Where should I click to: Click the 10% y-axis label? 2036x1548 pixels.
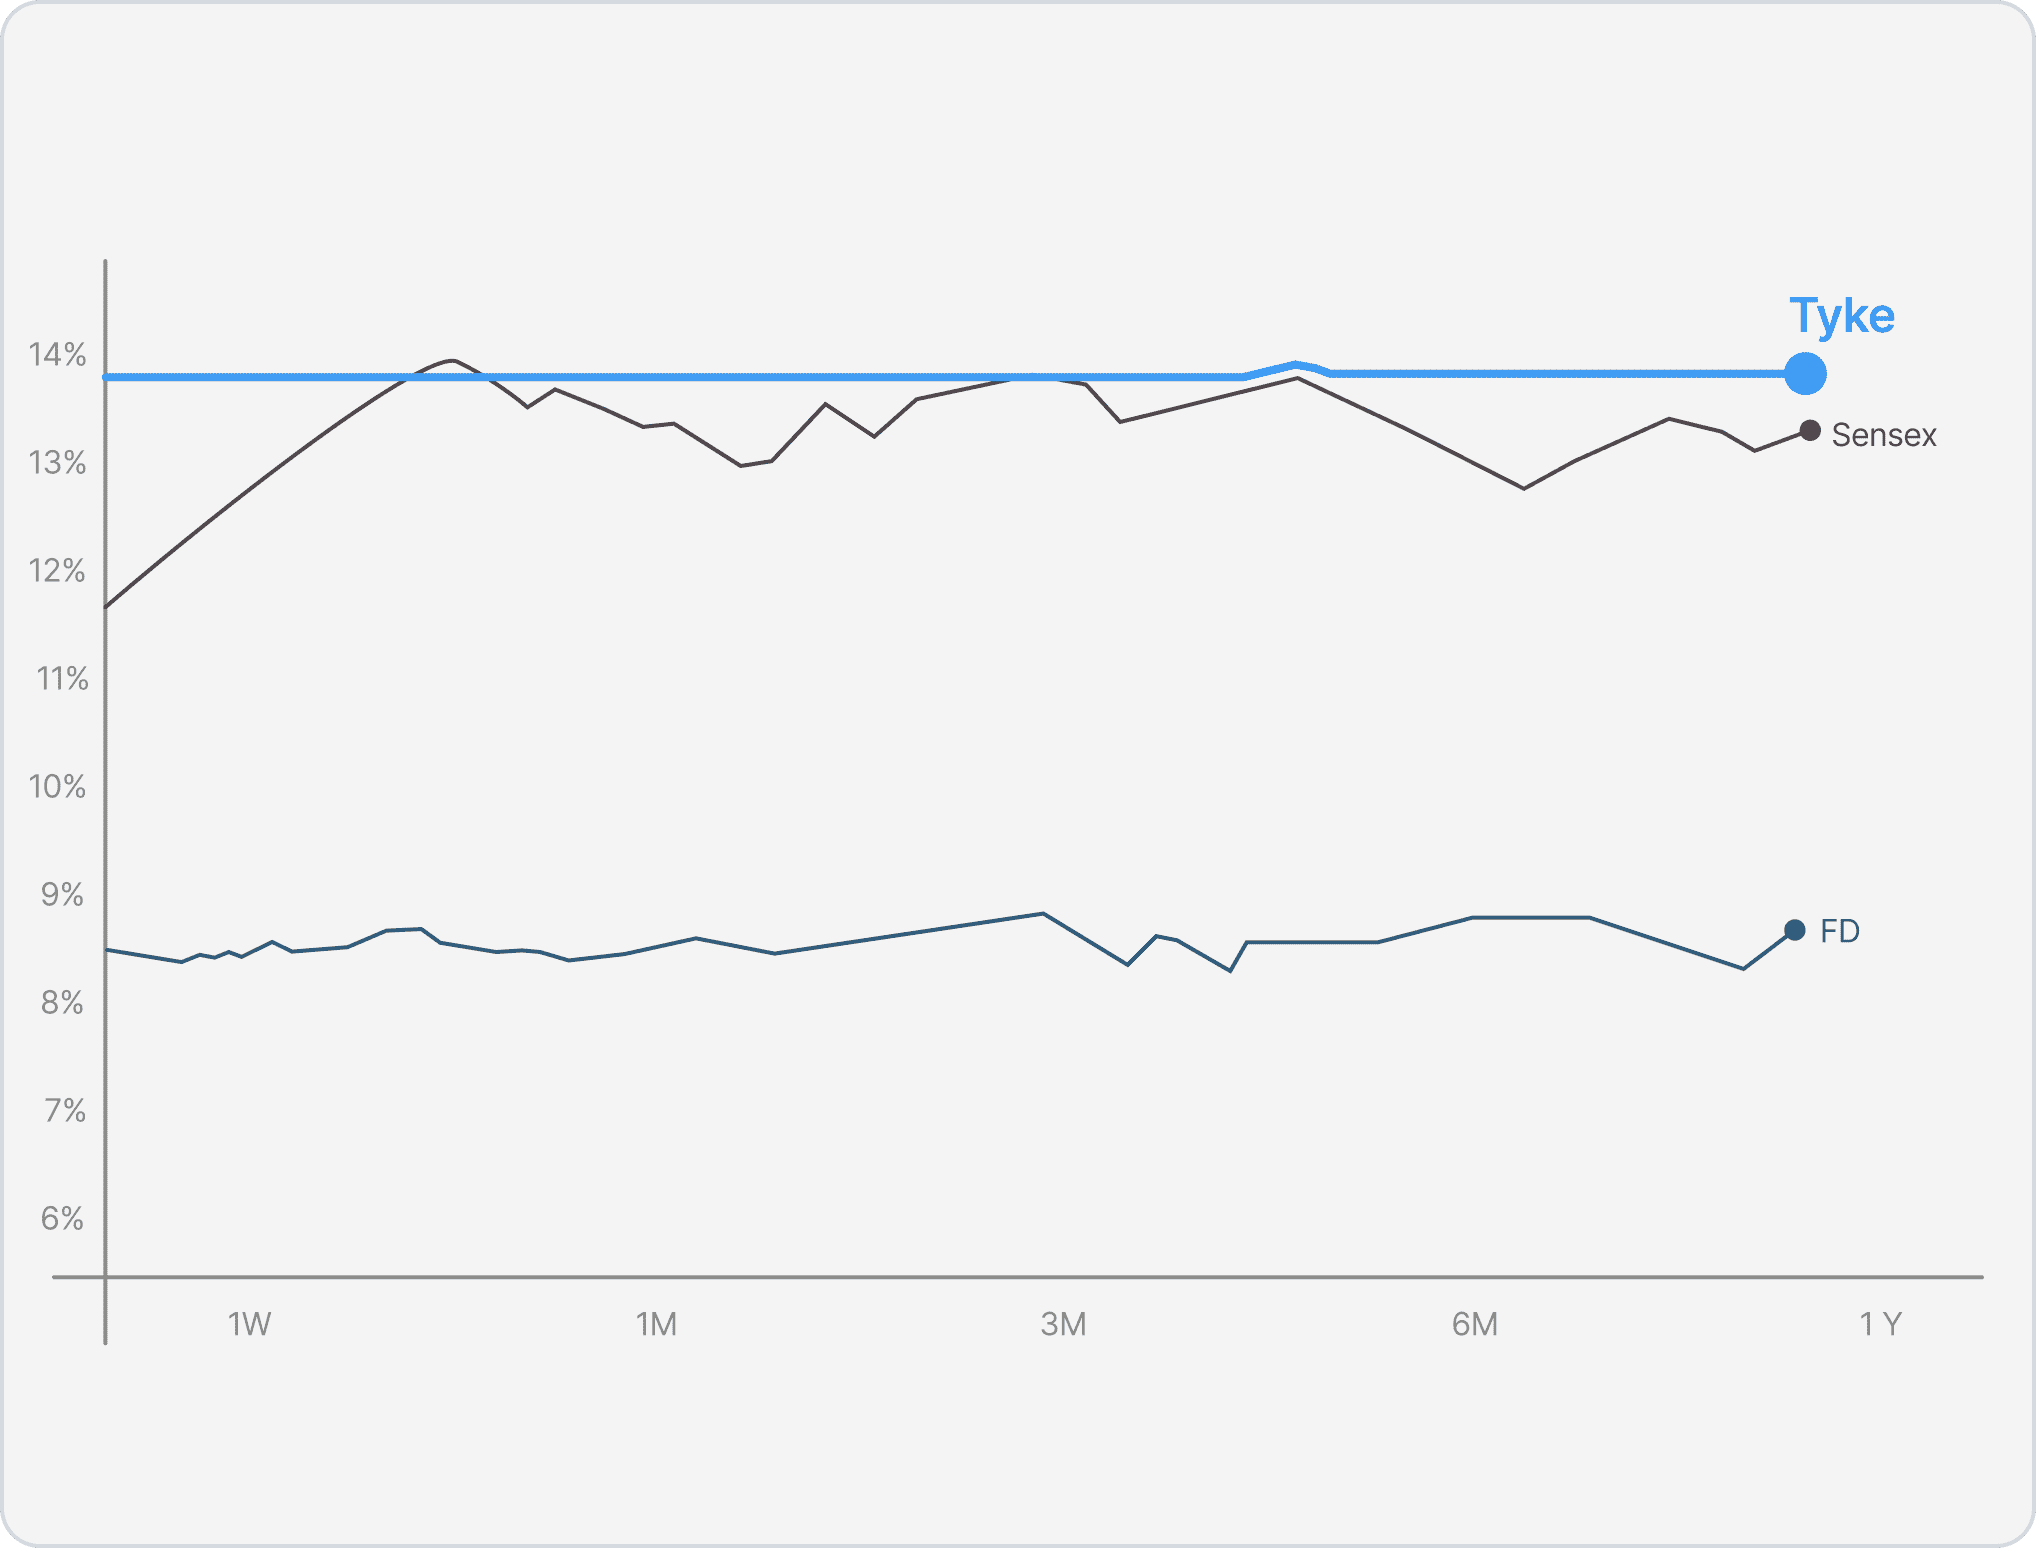57,787
